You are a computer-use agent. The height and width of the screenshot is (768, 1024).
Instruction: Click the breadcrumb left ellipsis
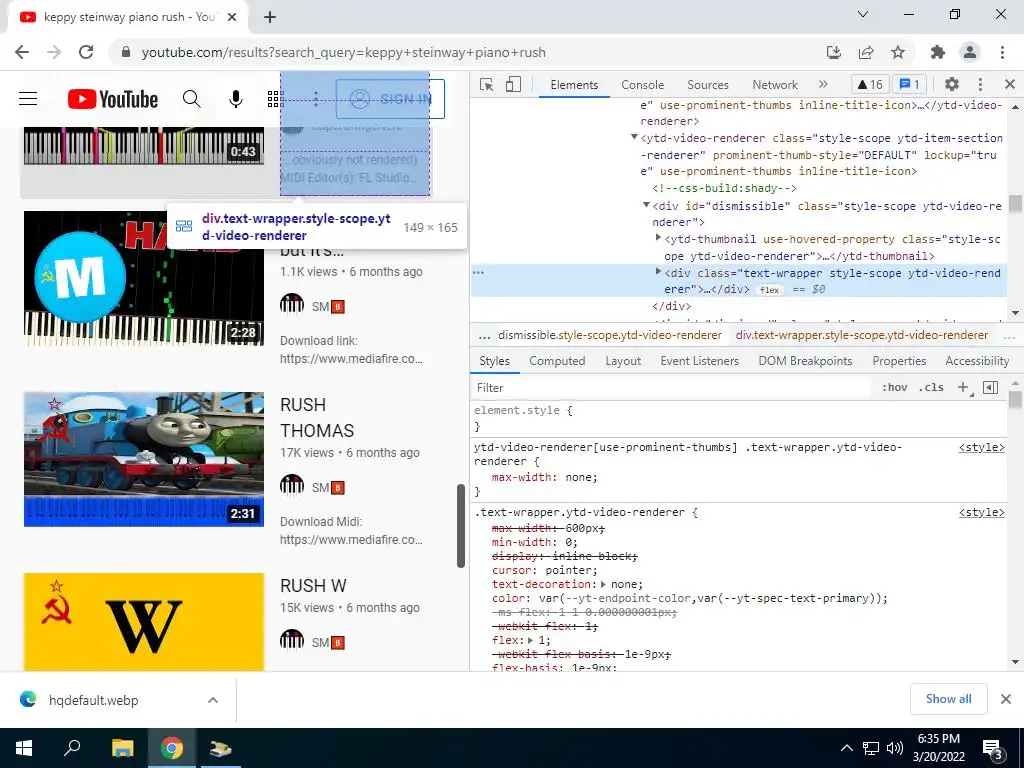coord(484,336)
